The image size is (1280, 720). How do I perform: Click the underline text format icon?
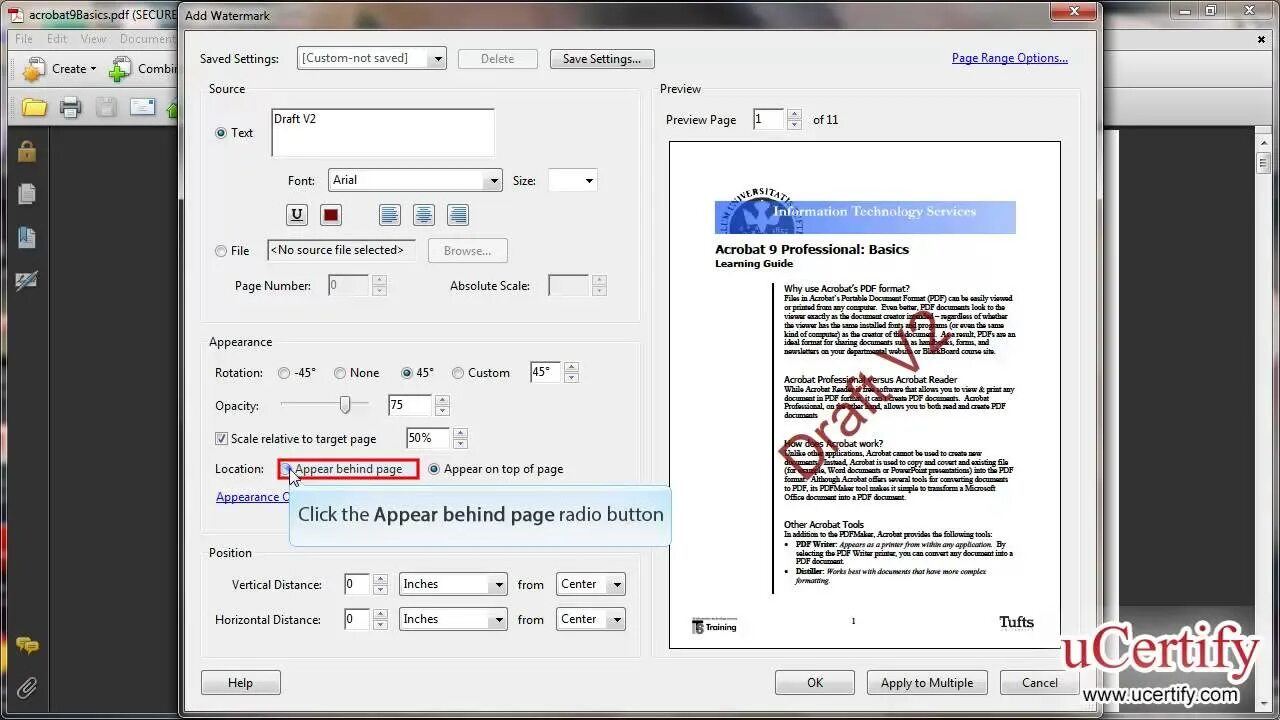point(296,215)
